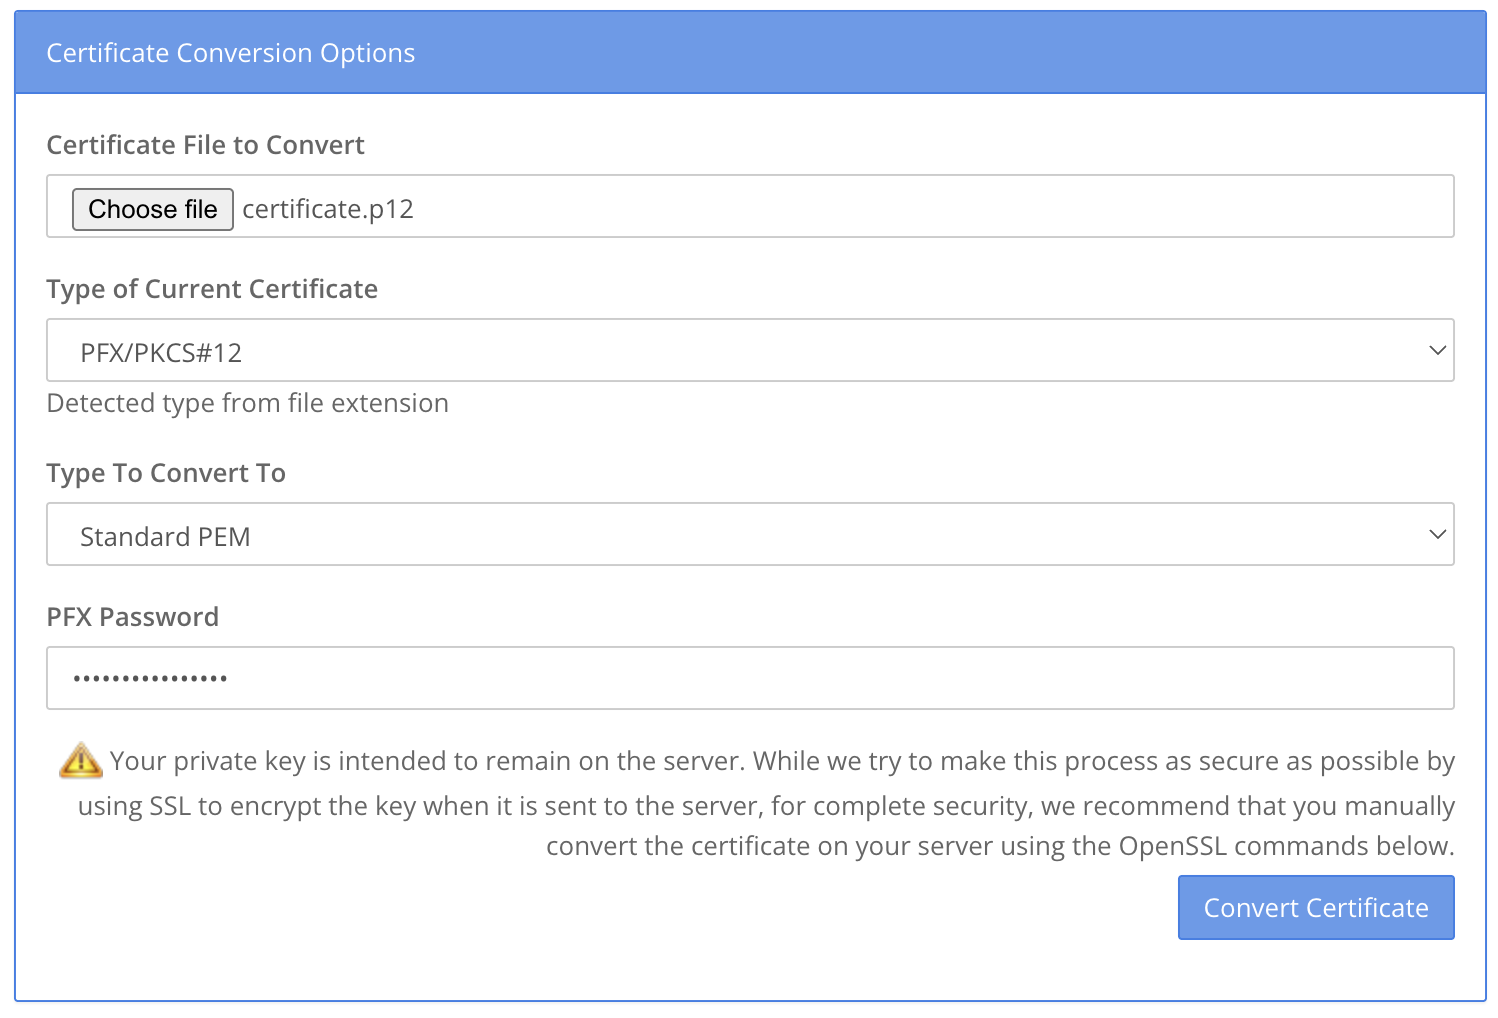Click the Type To Convert To label
1498x1018 pixels.
[166, 473]
